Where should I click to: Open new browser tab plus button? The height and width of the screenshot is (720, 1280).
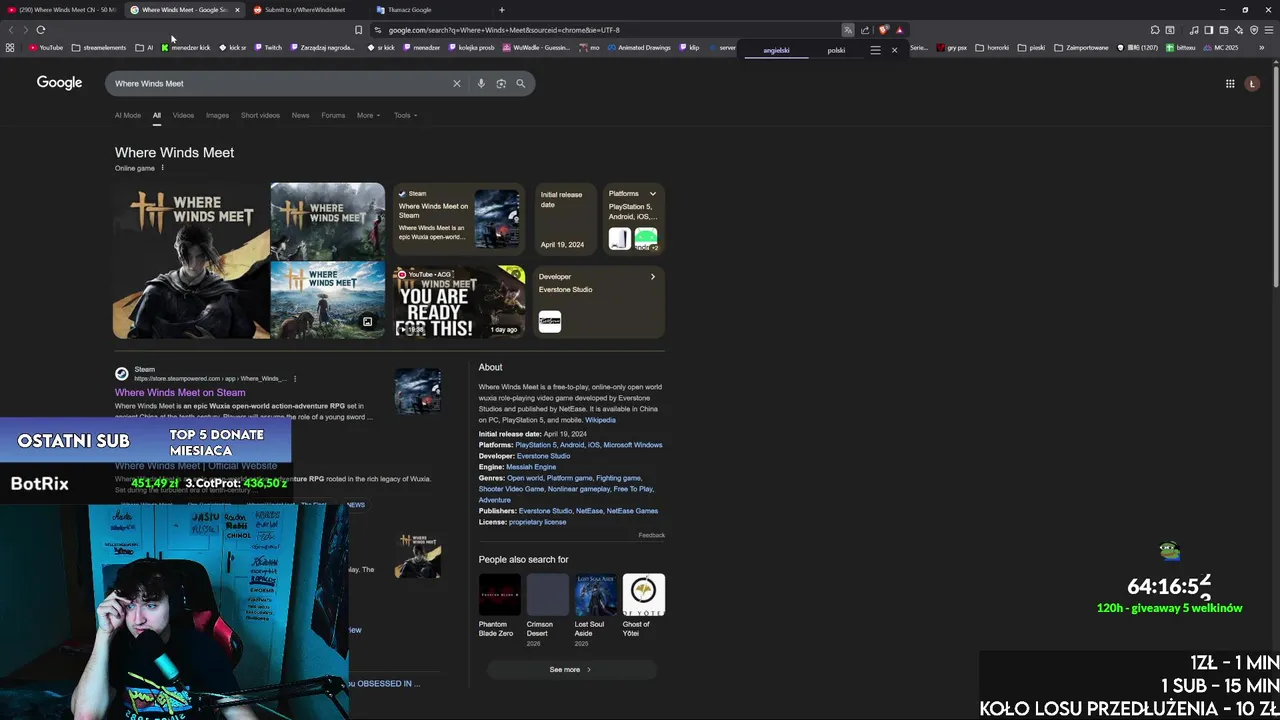click(502, 10)
